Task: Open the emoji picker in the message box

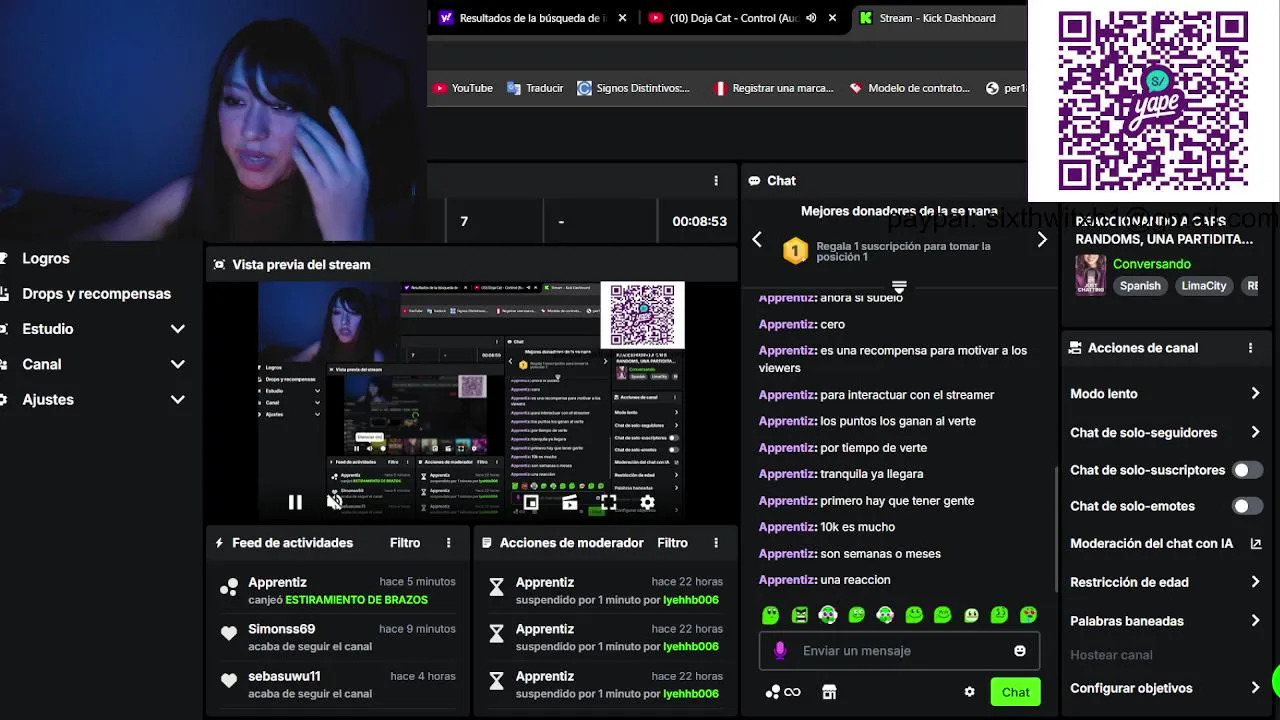Action: point(1020,651)
